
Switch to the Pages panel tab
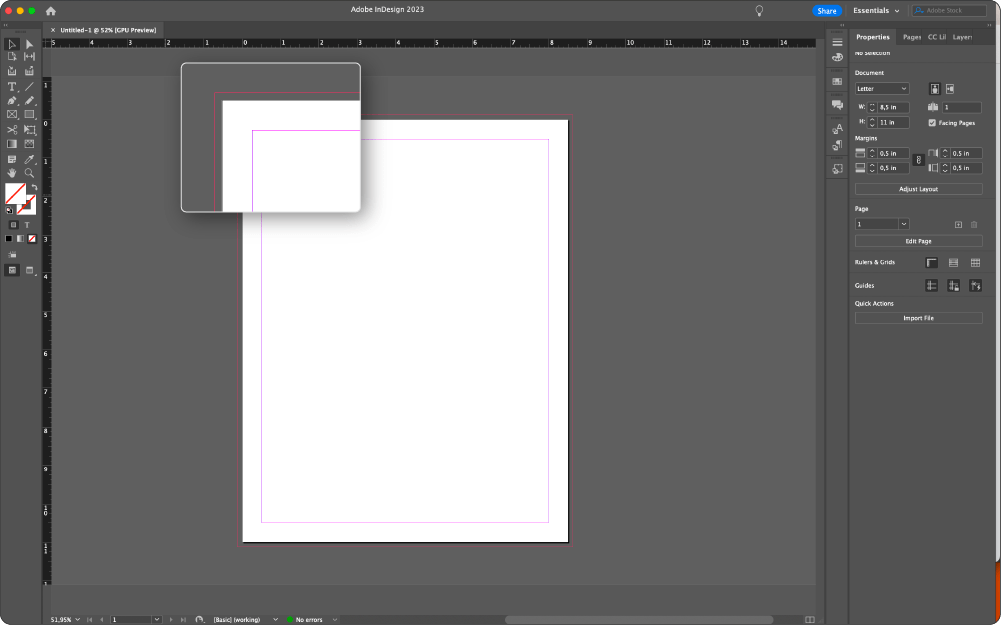911,36
